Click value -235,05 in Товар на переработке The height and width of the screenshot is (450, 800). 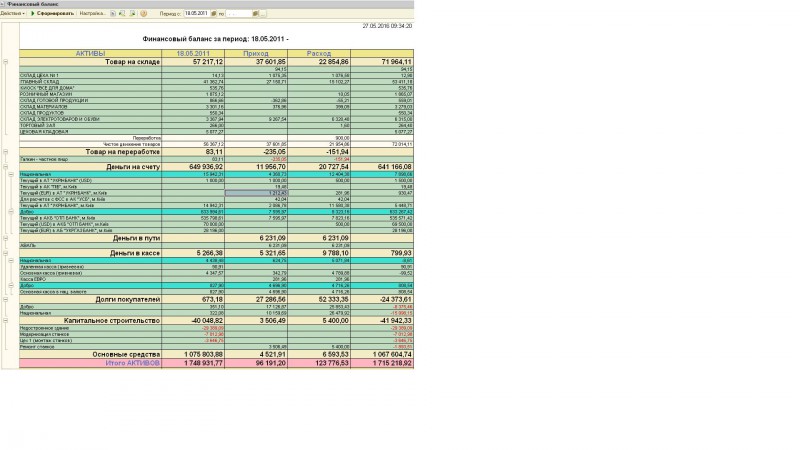point(274,152)
